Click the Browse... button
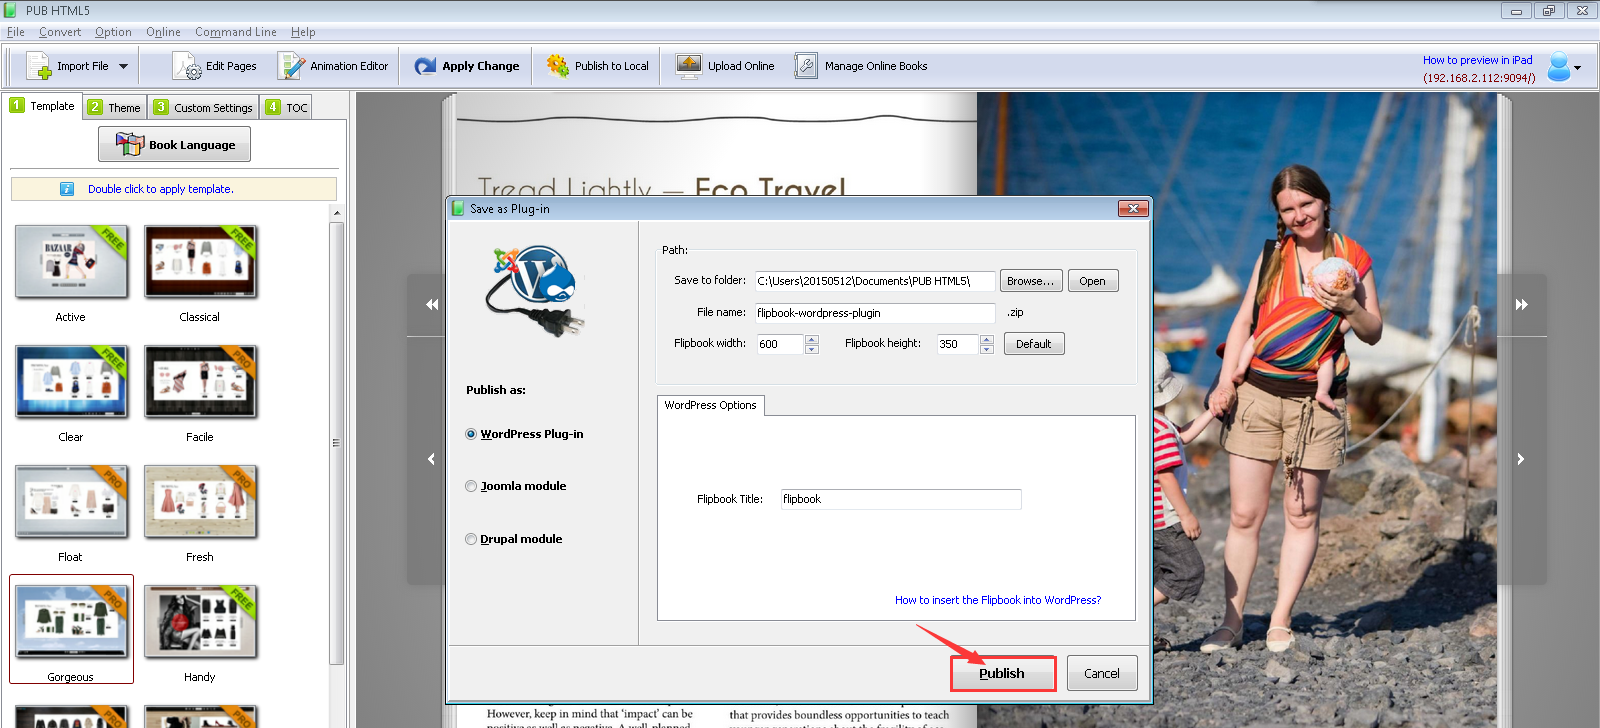The width and height of the screenshot is (1600, 728). coord(1031,281)
